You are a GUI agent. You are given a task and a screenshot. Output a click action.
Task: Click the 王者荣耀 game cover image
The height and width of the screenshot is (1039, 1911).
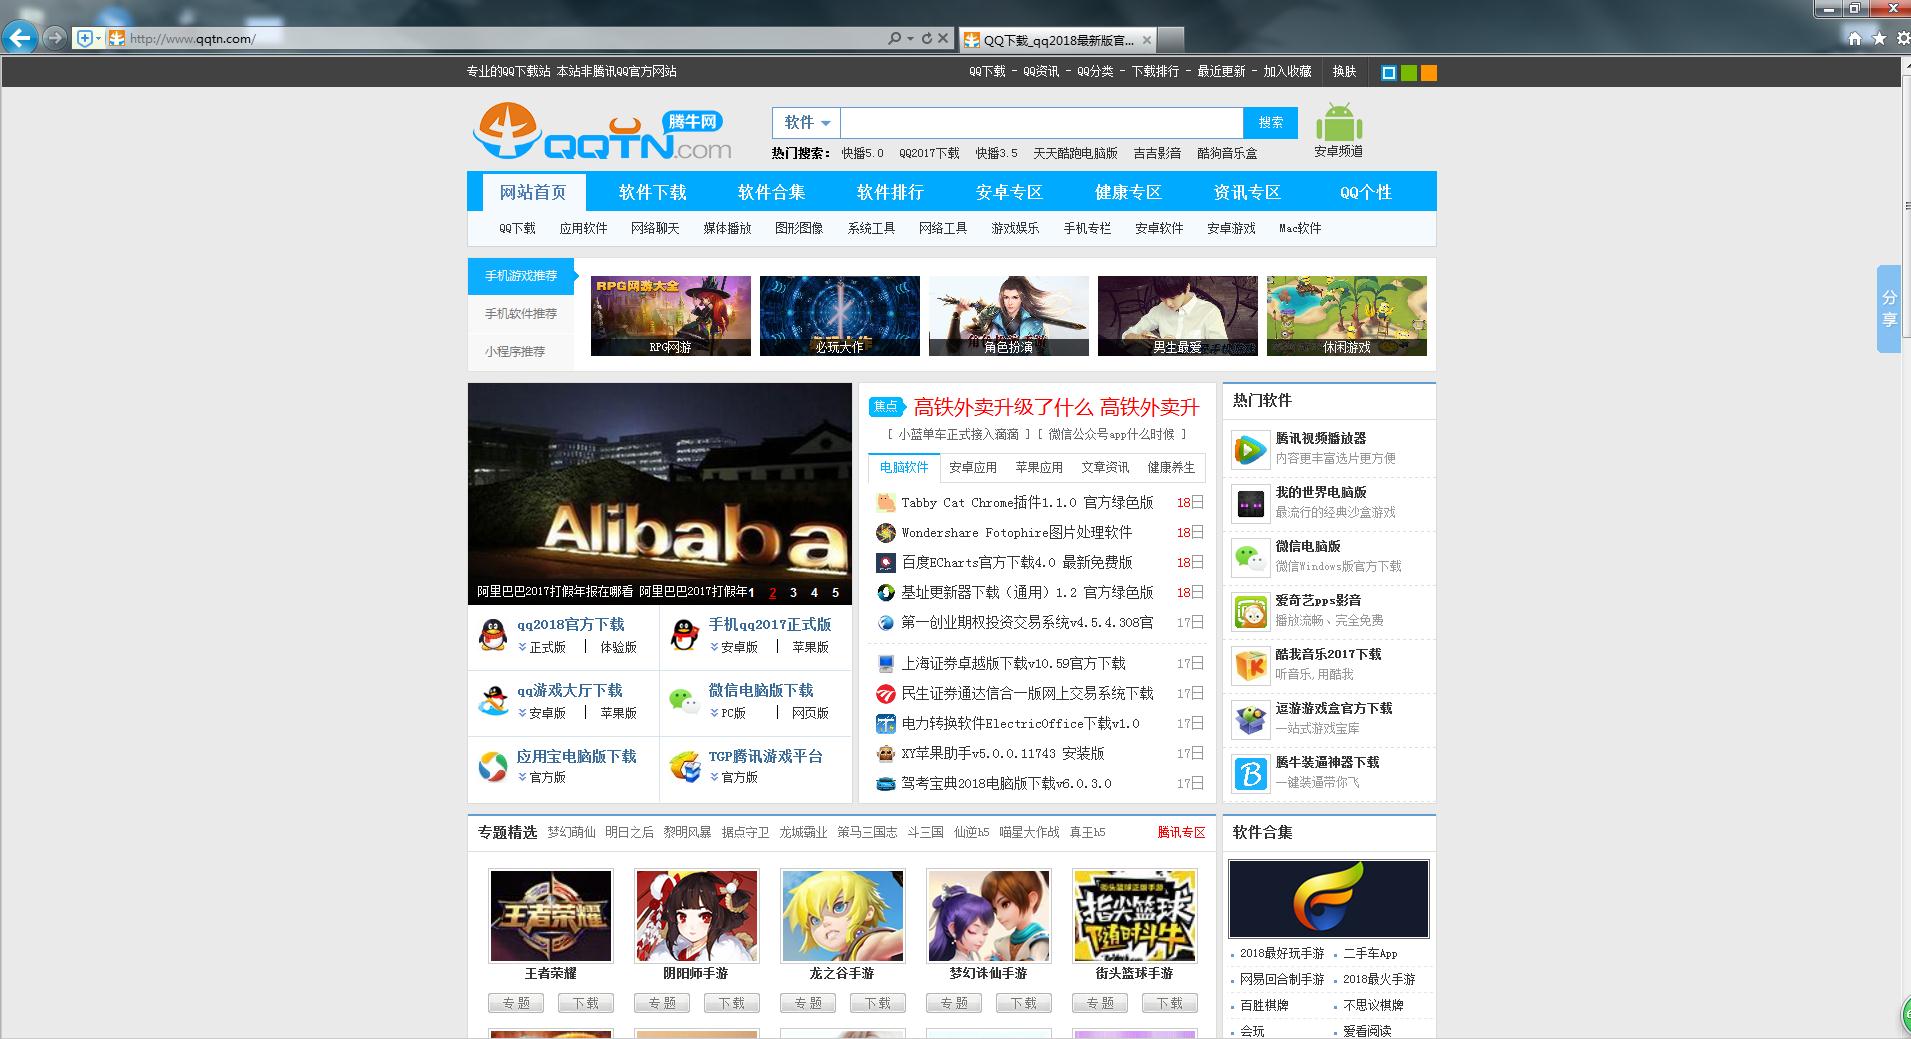550,916
